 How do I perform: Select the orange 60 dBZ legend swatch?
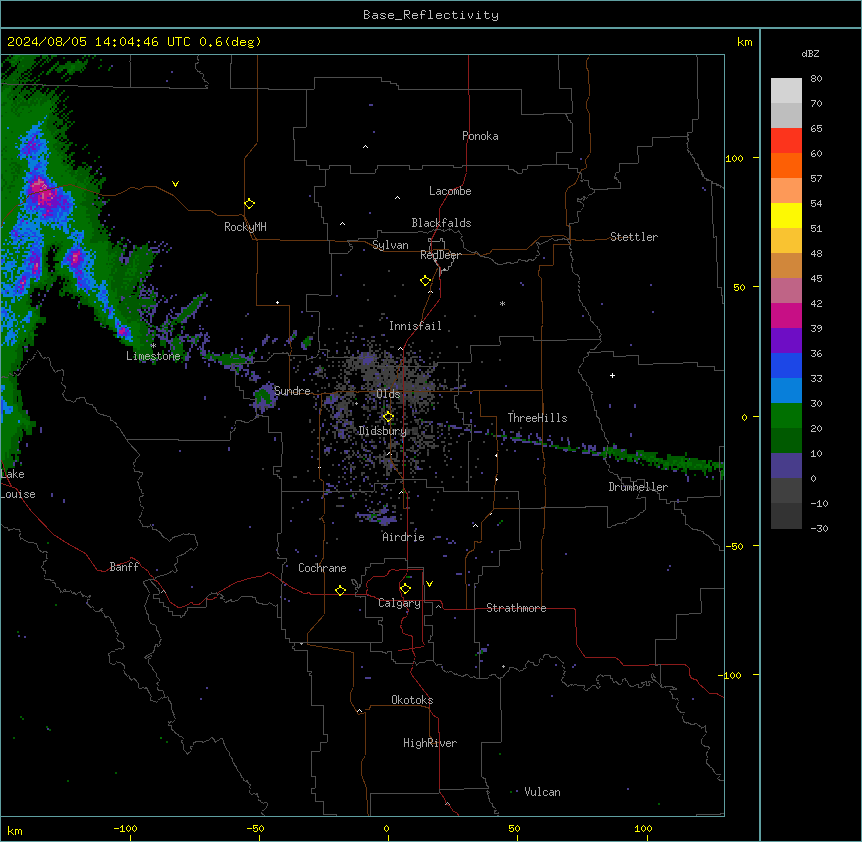[786, 165]
